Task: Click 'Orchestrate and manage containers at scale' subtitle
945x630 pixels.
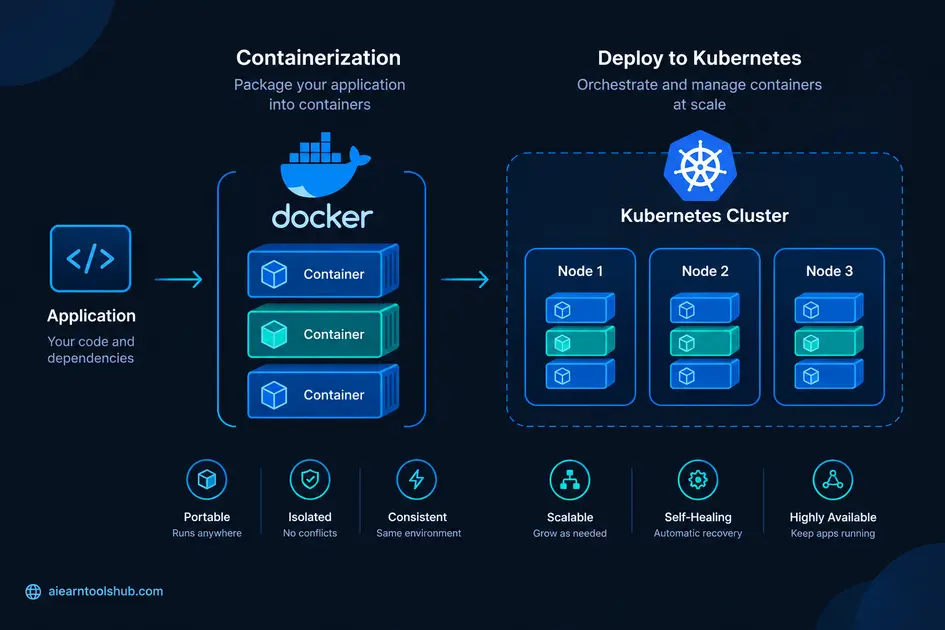Action: [699, 95]
